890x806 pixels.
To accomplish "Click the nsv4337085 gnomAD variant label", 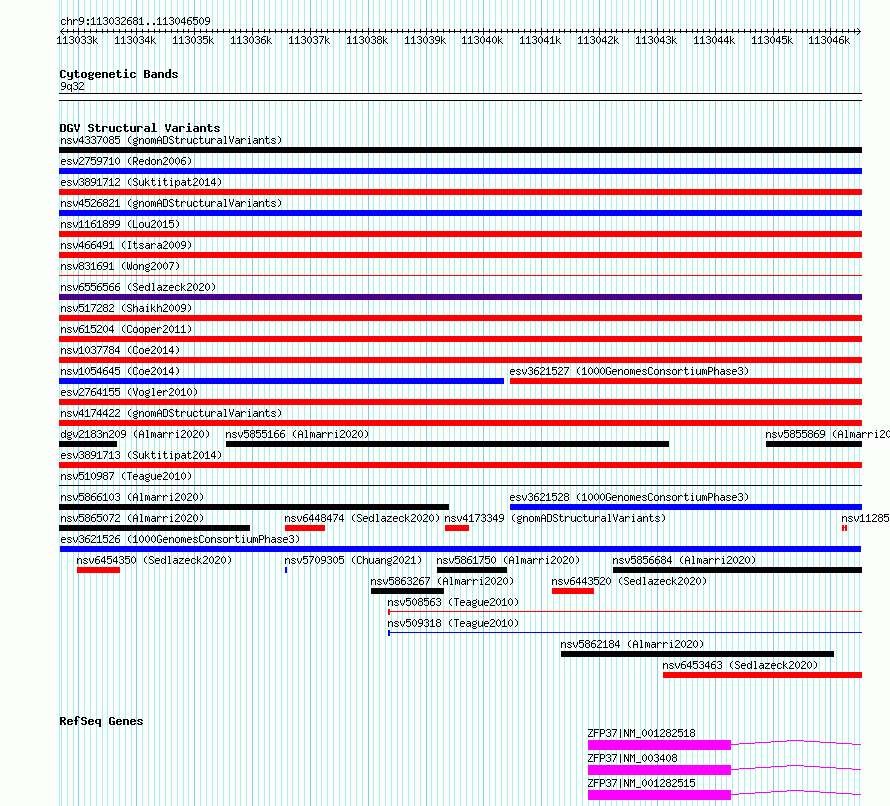I will click(x=171, y=140).
